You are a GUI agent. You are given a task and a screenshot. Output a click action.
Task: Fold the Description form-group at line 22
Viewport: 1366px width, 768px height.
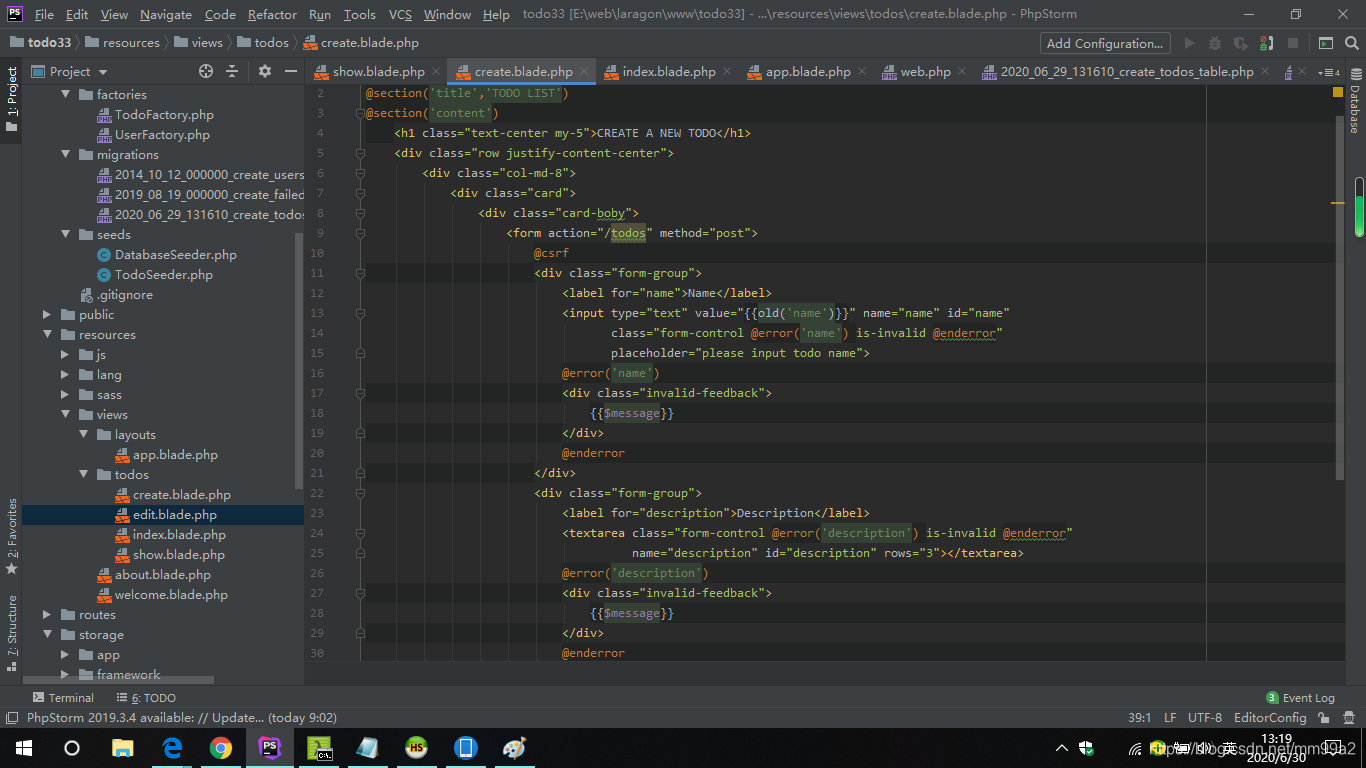(360, 493)
